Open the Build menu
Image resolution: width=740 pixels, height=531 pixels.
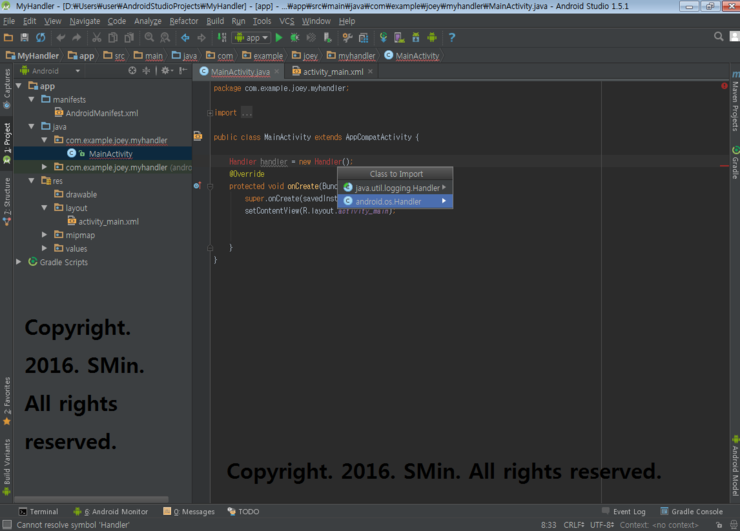[215, 21]
